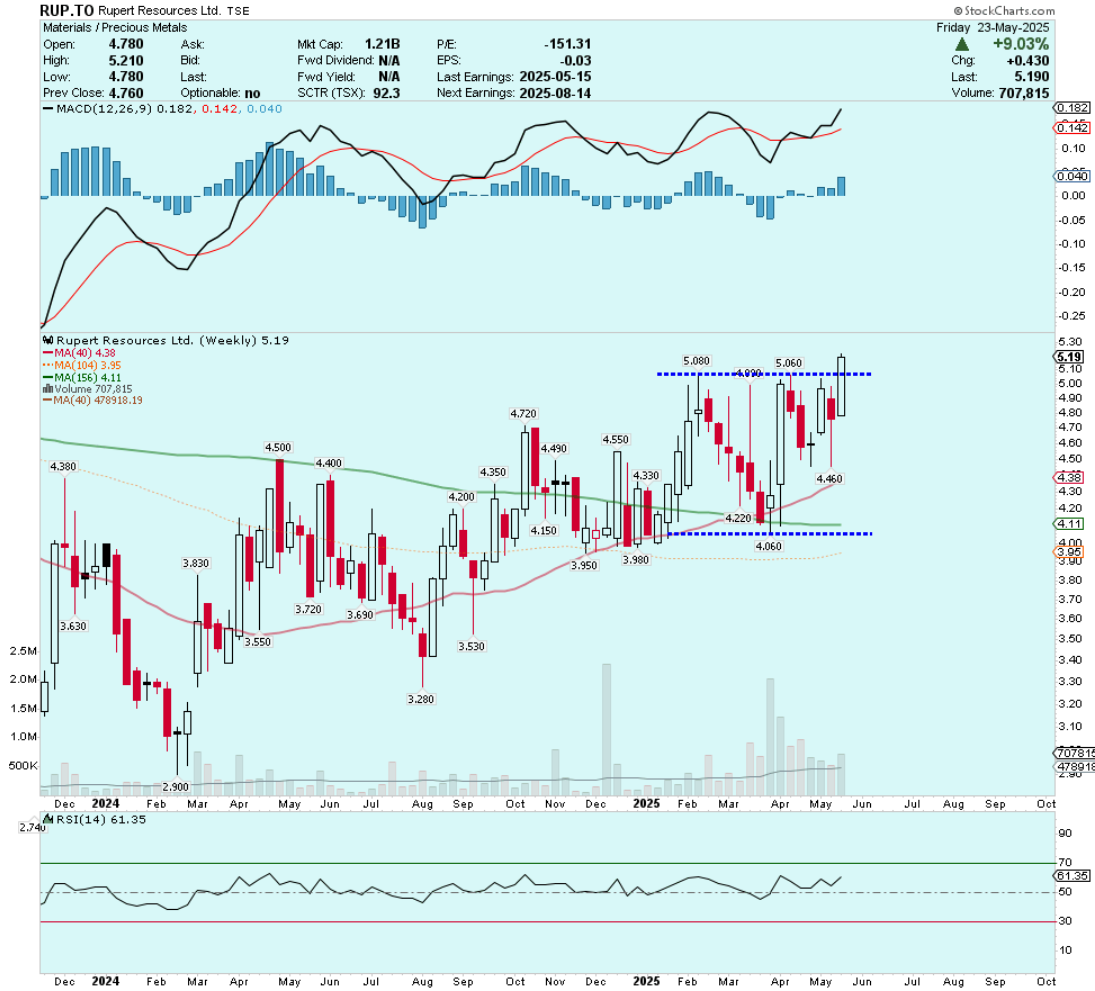Click the 3.830 price annotation
The width and height of the screenshot is (1095, 991).
(196, 564)
